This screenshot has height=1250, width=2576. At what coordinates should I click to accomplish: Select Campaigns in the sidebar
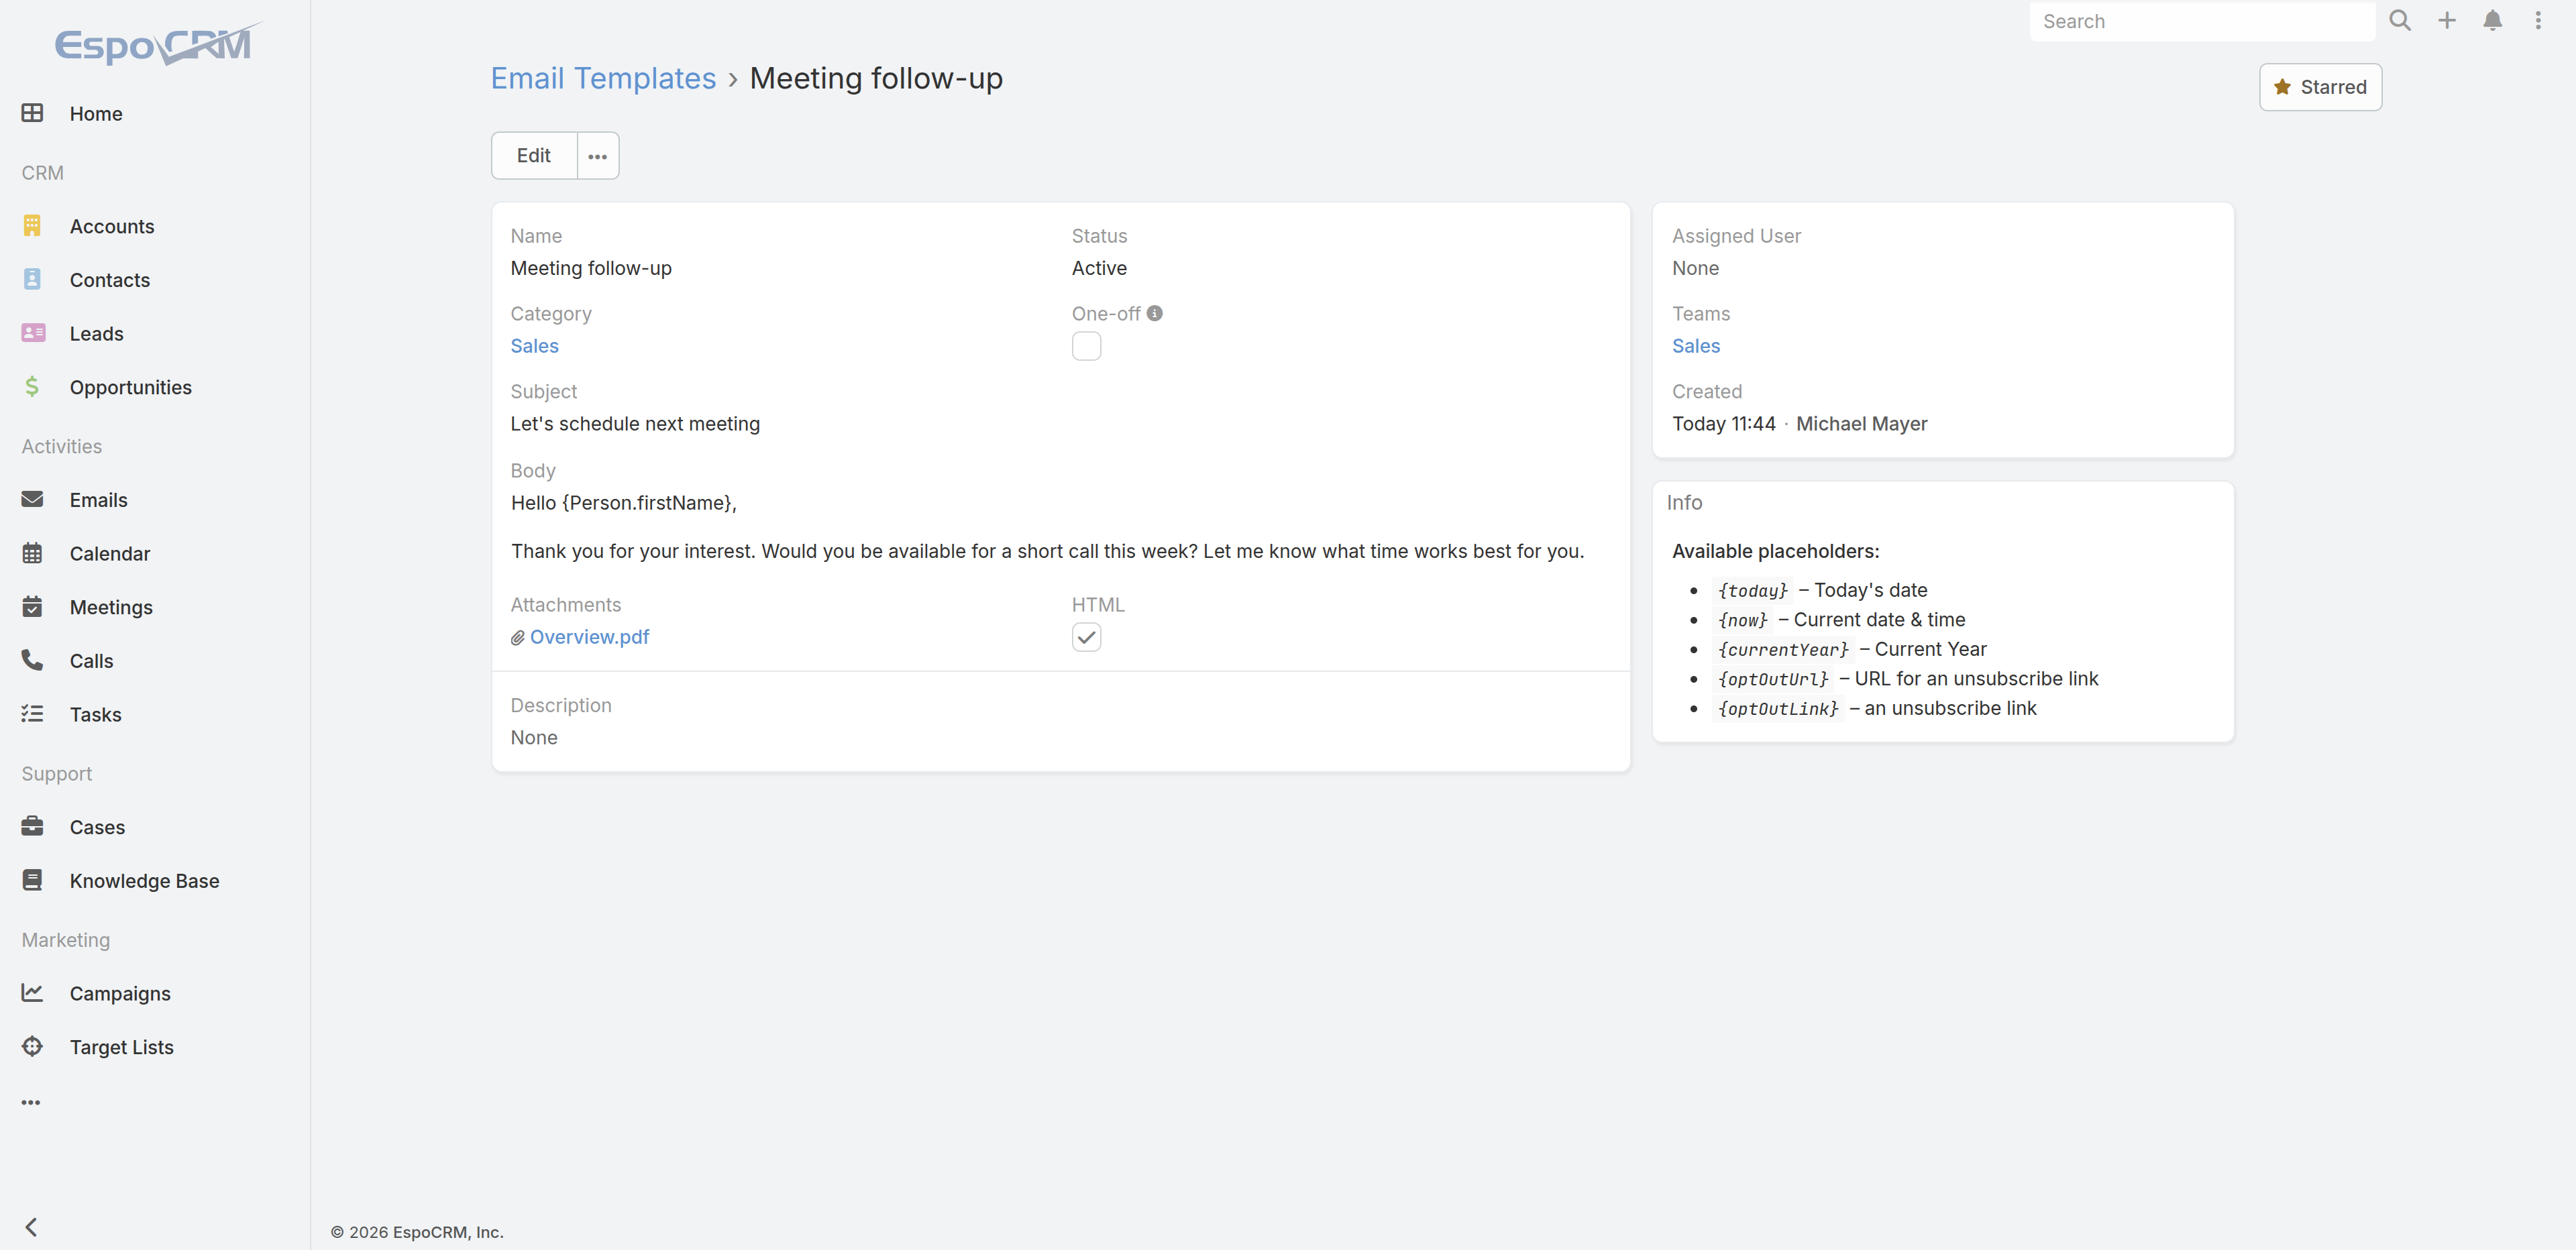point(120,993)
